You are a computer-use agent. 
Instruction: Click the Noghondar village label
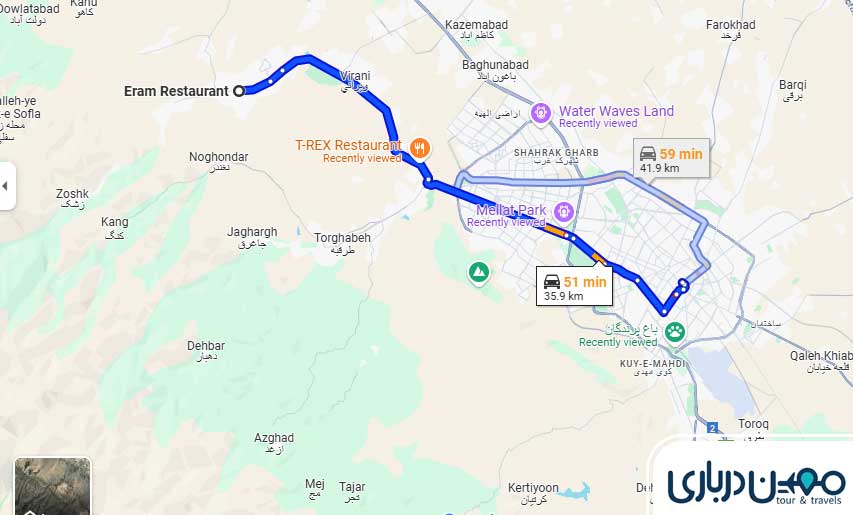pyautogui.click(x=218, y=157)
